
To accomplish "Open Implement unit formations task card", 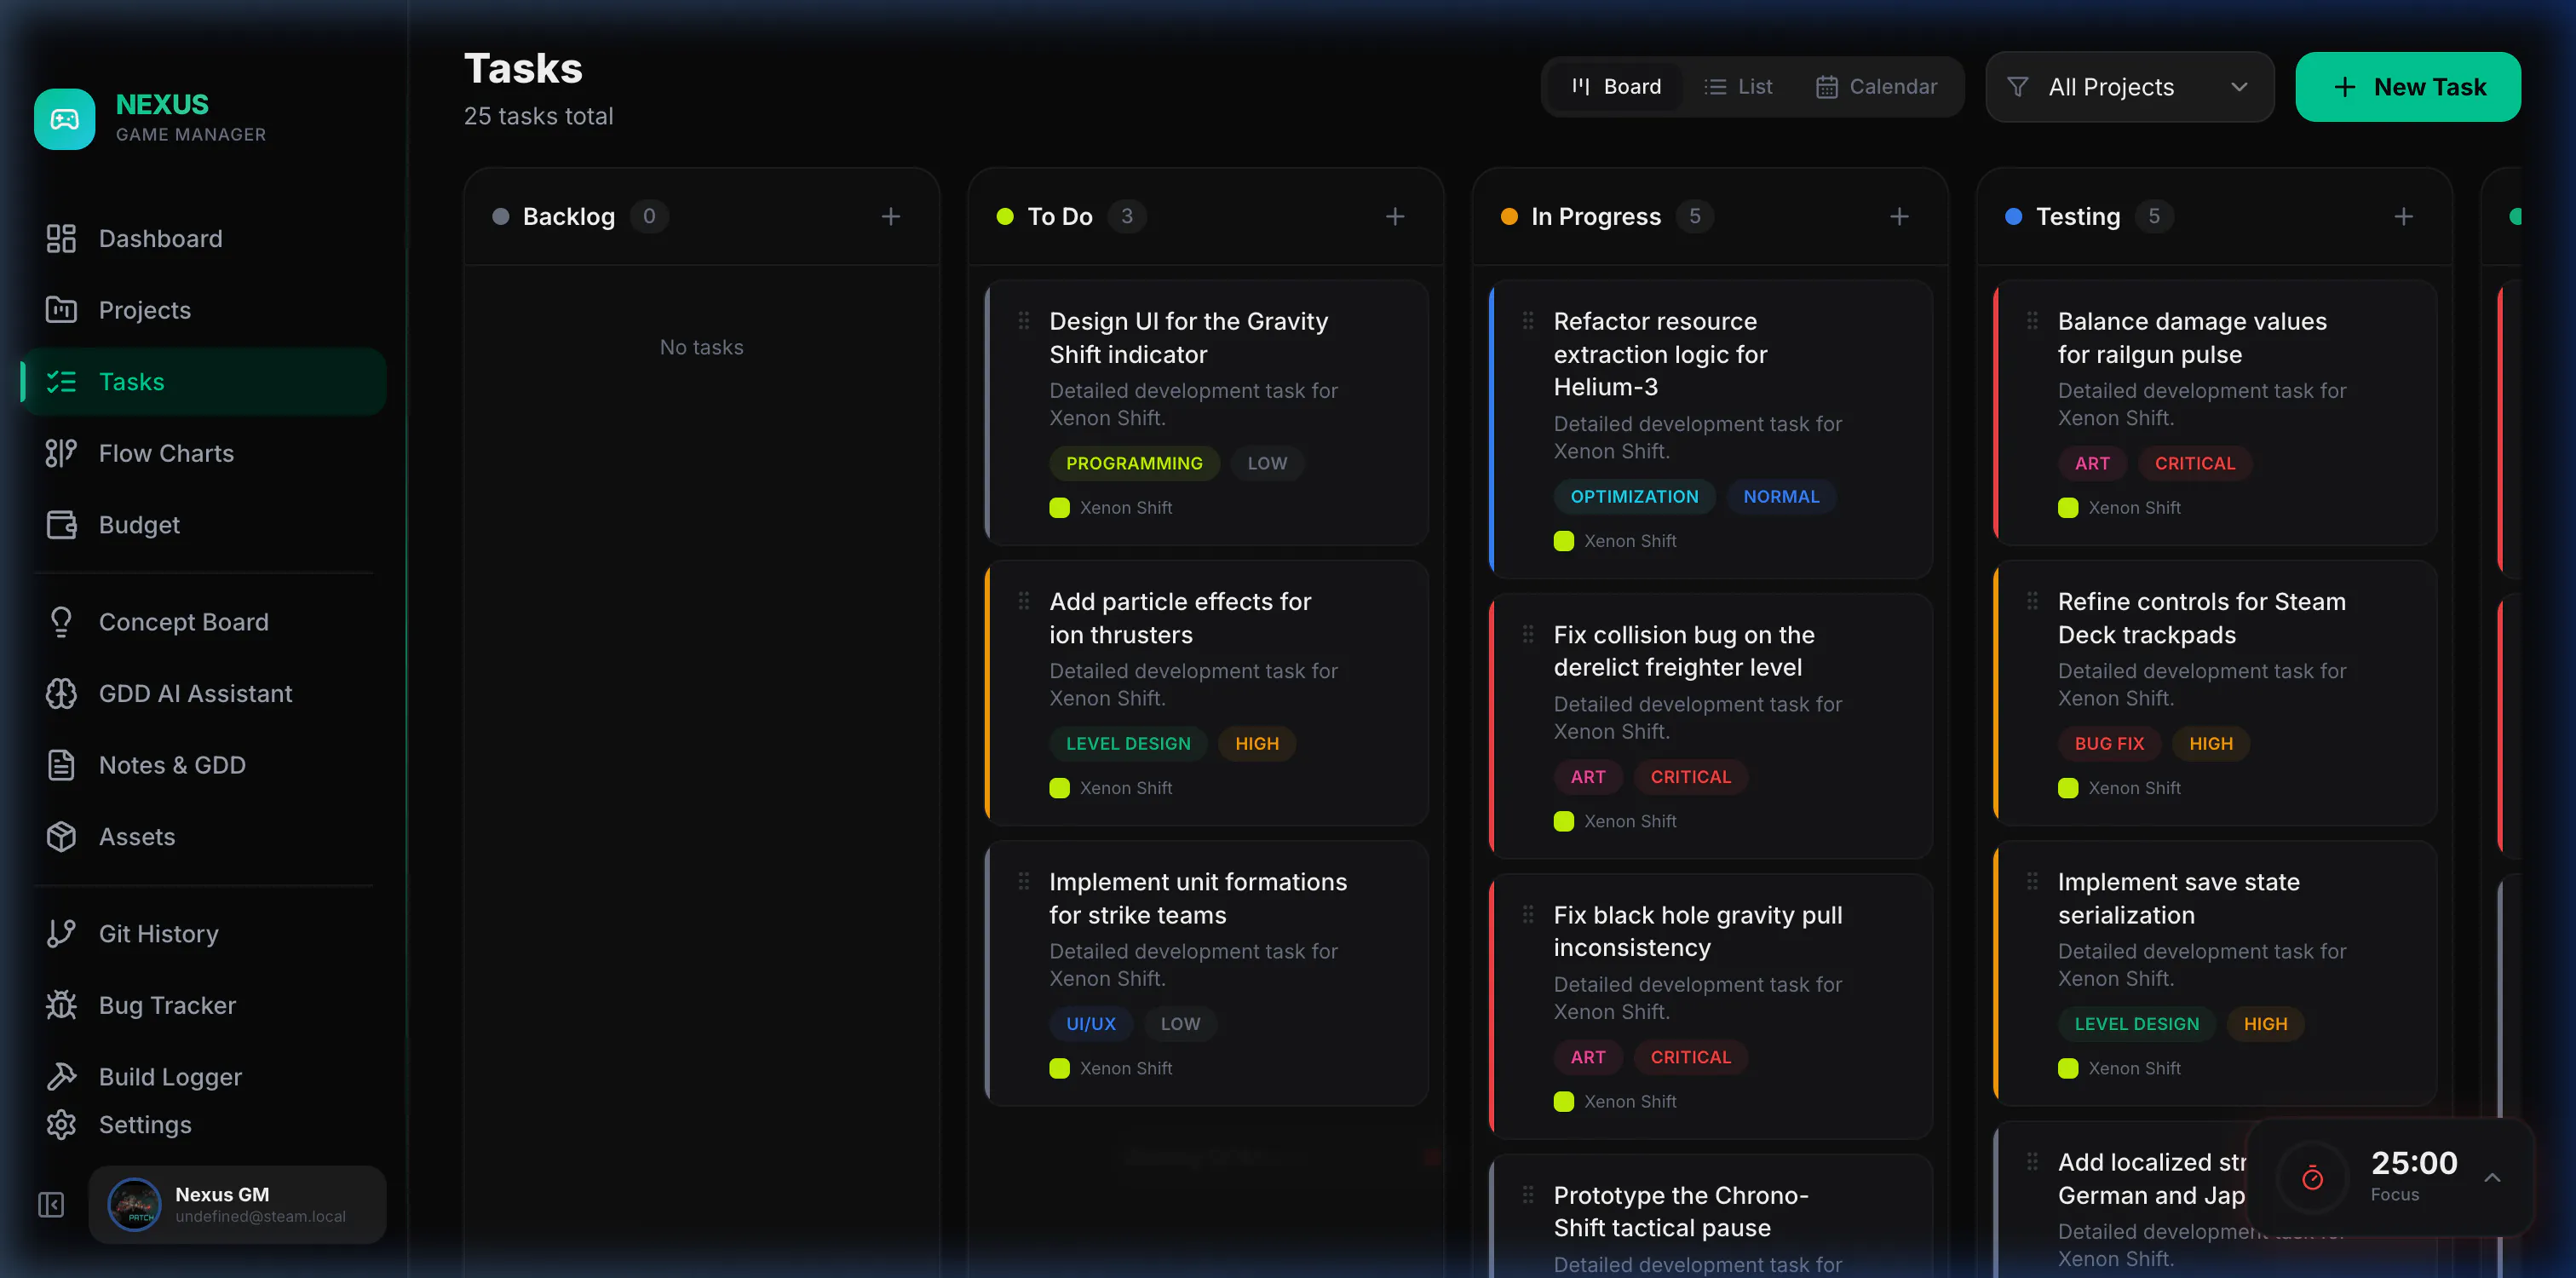I will tap(1207, 973).
